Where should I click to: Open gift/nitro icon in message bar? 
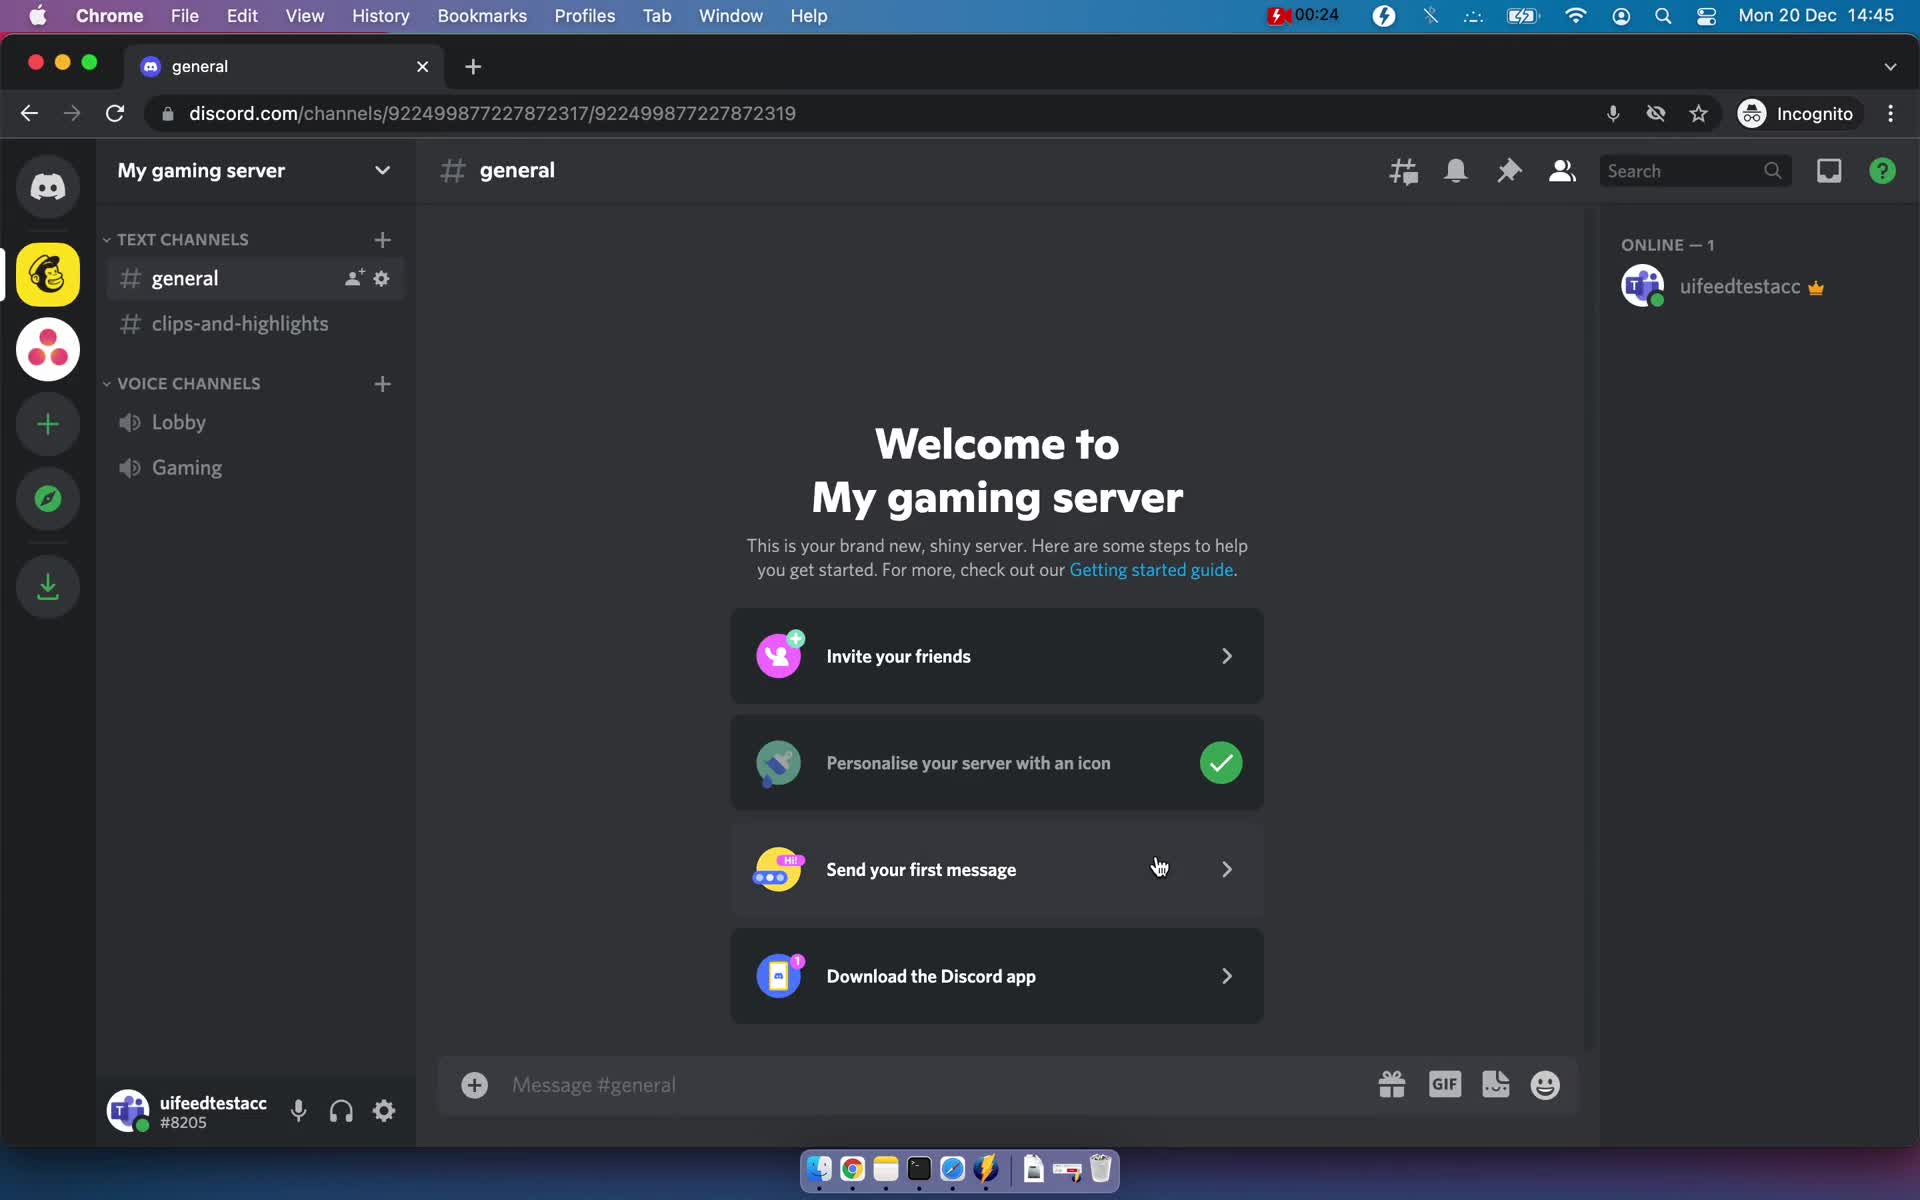1391,1084
